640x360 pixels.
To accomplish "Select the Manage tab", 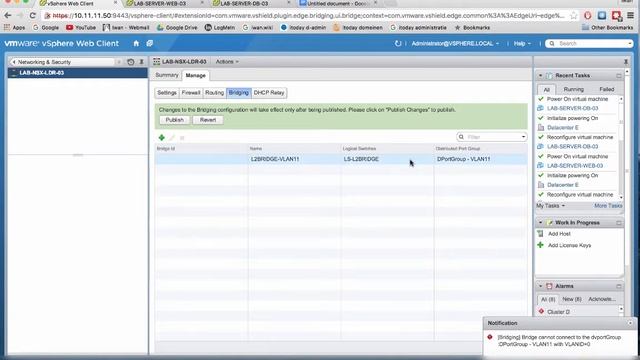I will (x=196, y=76).
